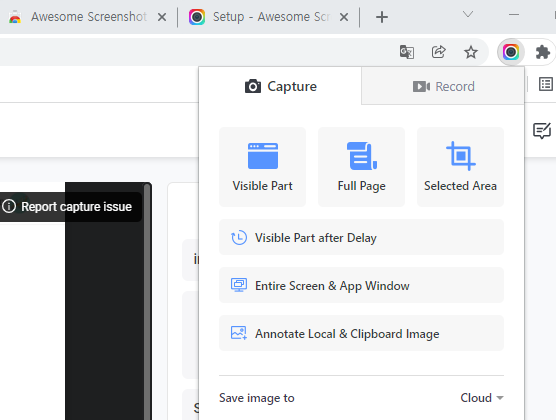This screenshot has height=420, width=556.
Task: Close the Setup - Awesome Screenshot tab
Action: (344, 17)
